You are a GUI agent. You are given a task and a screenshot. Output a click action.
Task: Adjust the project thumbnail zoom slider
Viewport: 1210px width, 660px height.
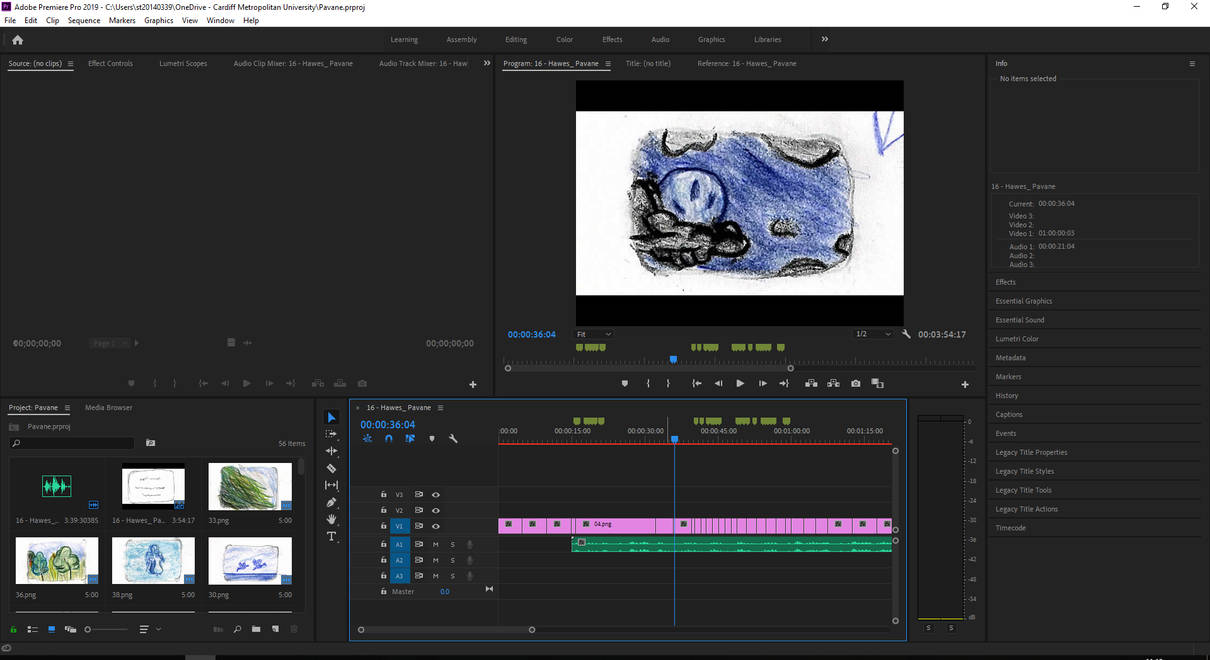point(90,629)
